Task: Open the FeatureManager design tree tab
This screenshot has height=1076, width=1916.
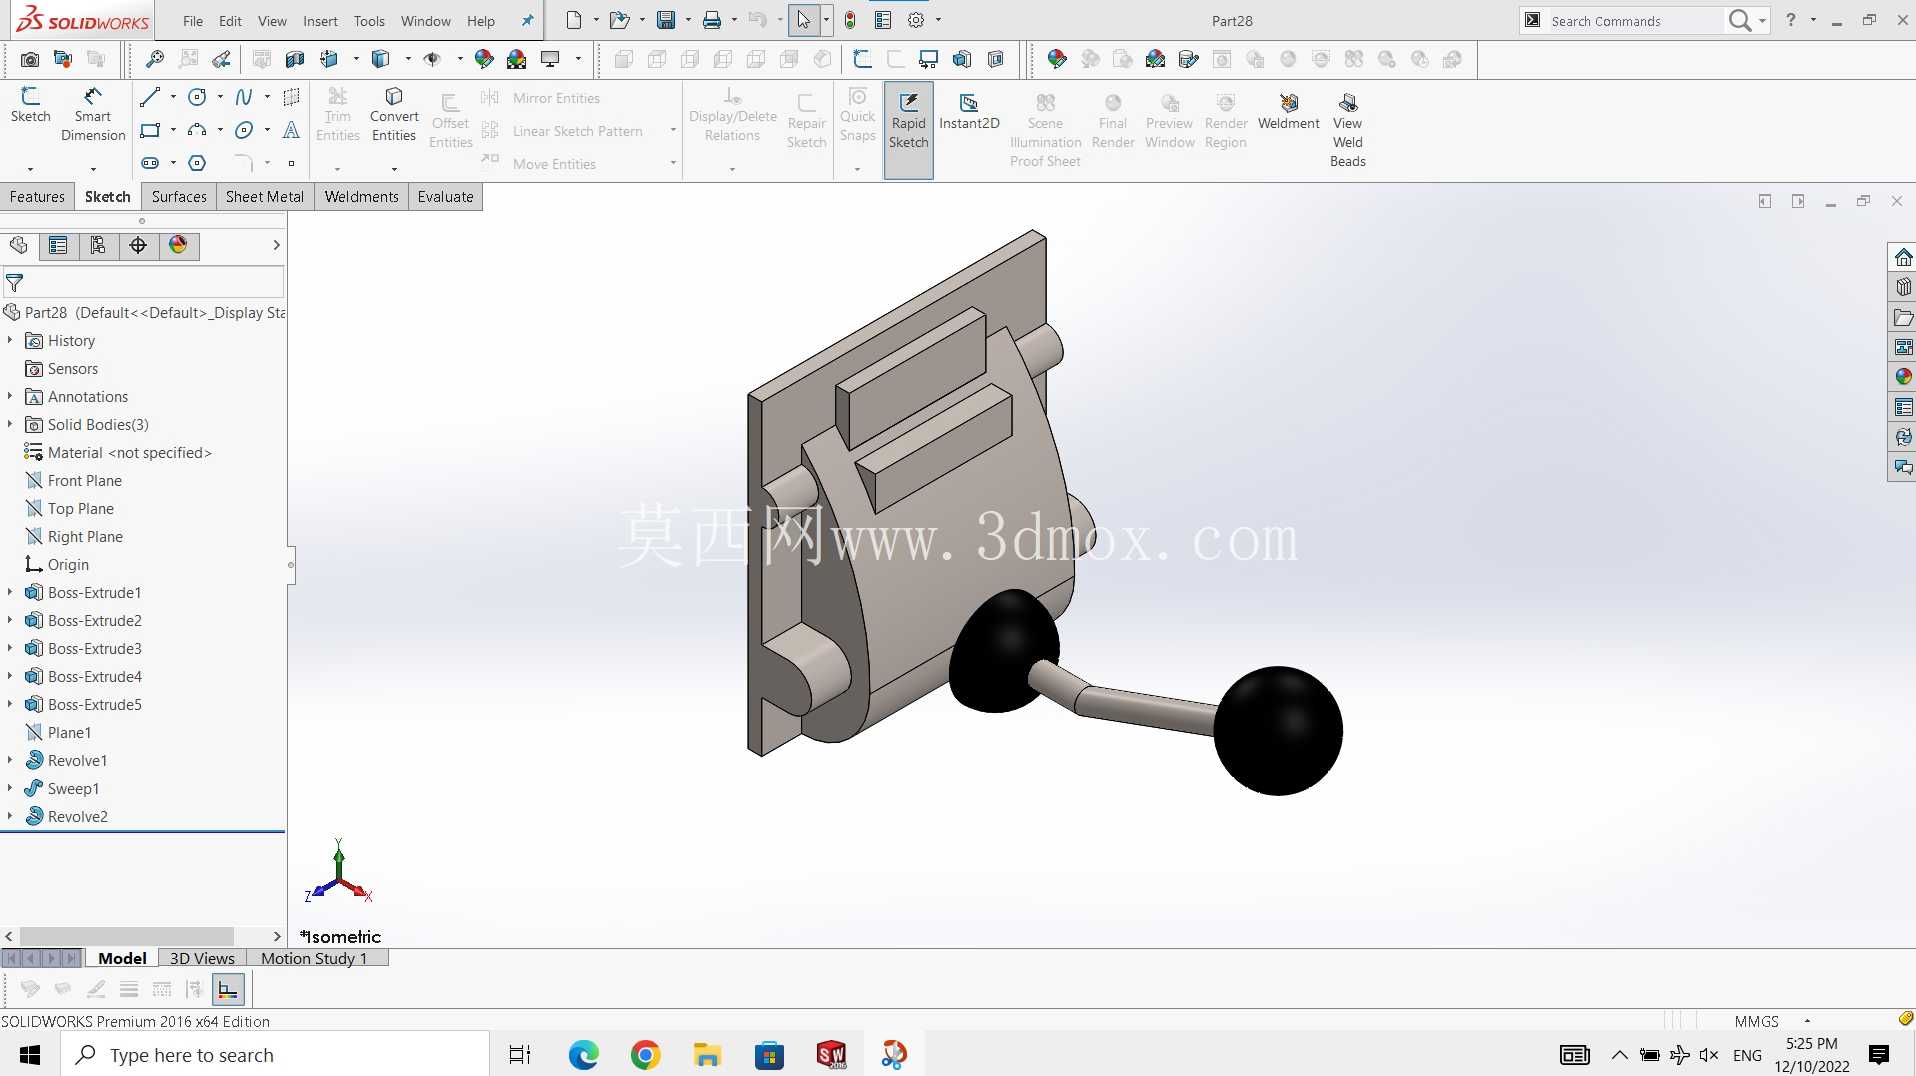Action: click(19, 245)
